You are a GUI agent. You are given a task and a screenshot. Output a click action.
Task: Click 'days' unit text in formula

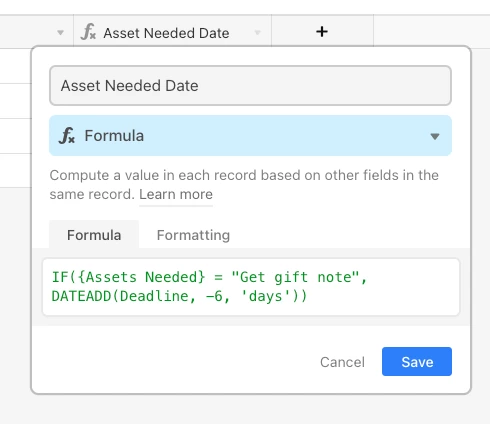pyautogui.click(x=265, y=296)
